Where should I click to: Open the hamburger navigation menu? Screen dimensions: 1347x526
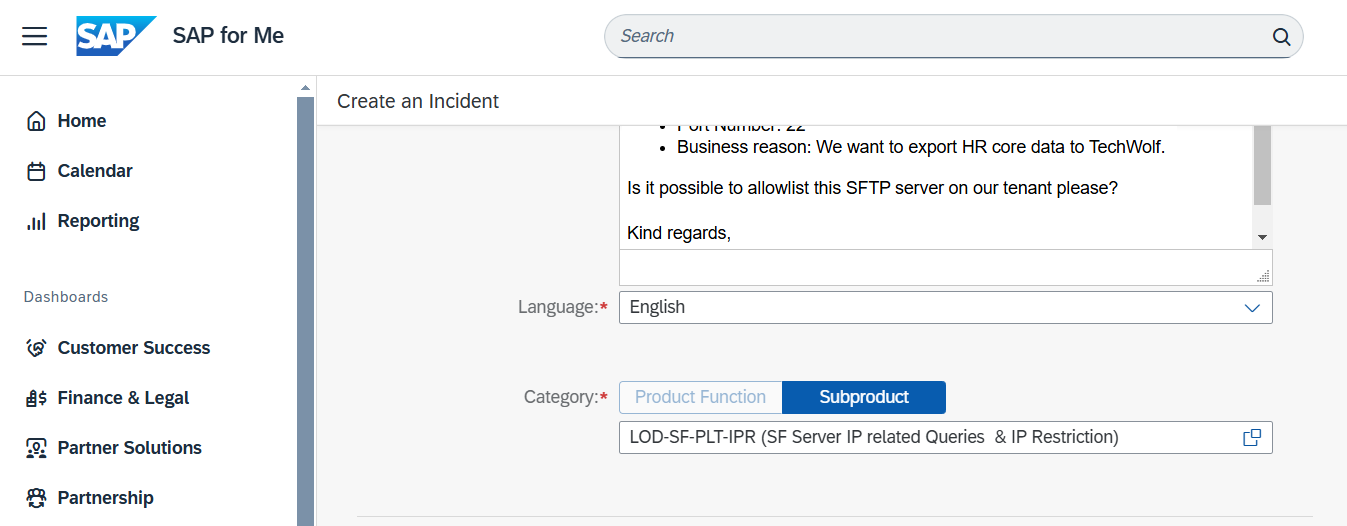35,36
